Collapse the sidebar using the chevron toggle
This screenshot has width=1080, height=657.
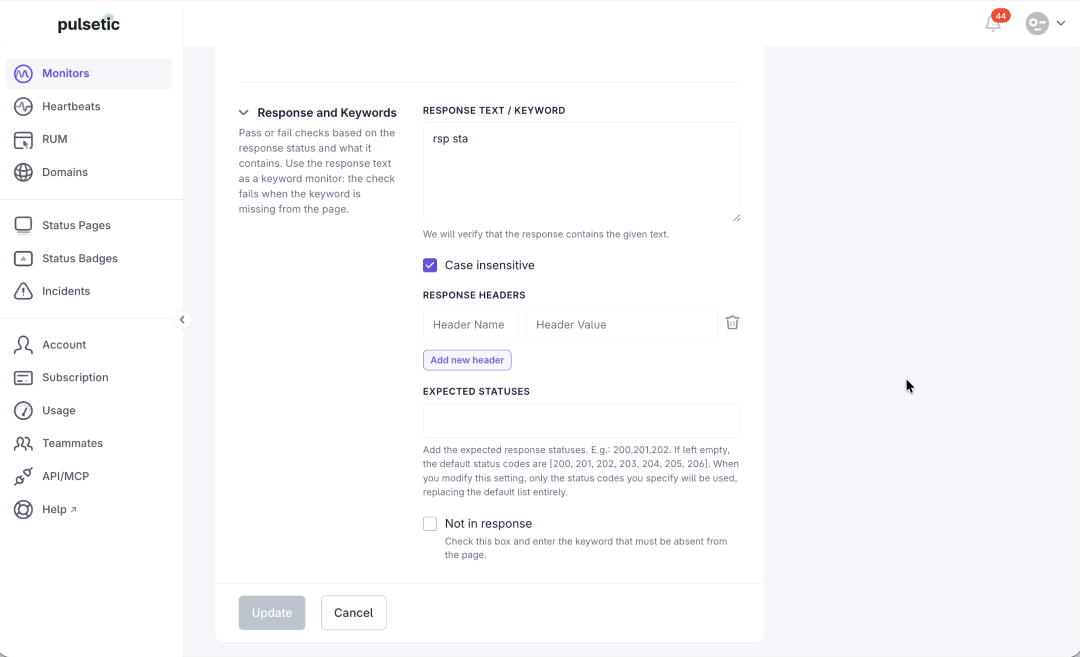(182, 320)
